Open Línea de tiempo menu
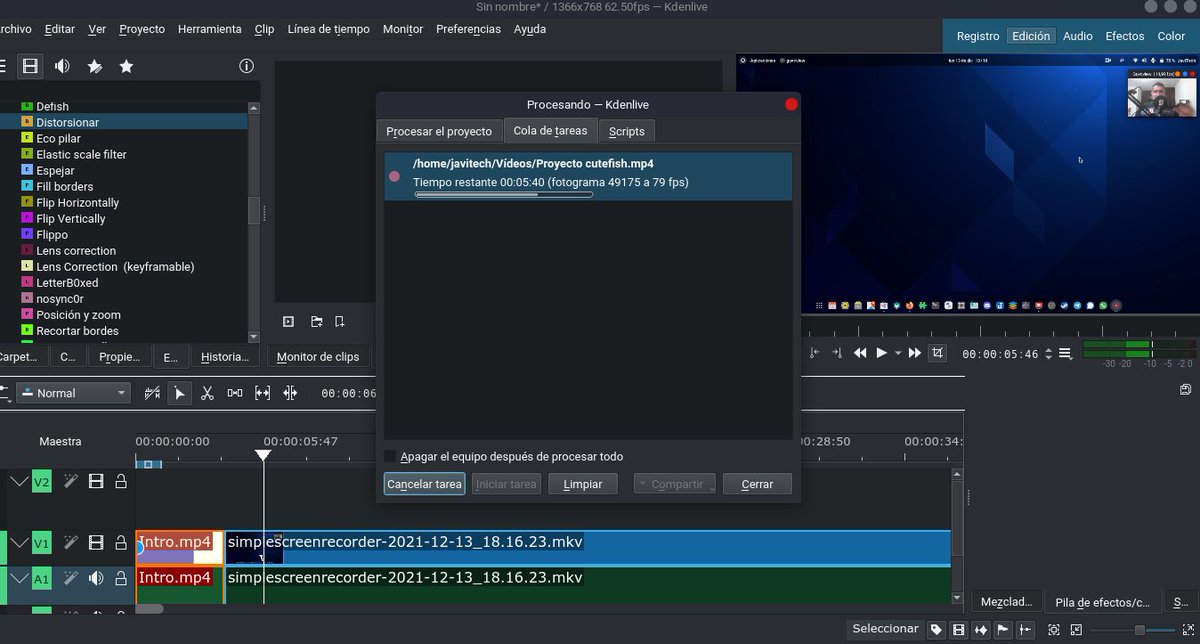 (328, 29)
